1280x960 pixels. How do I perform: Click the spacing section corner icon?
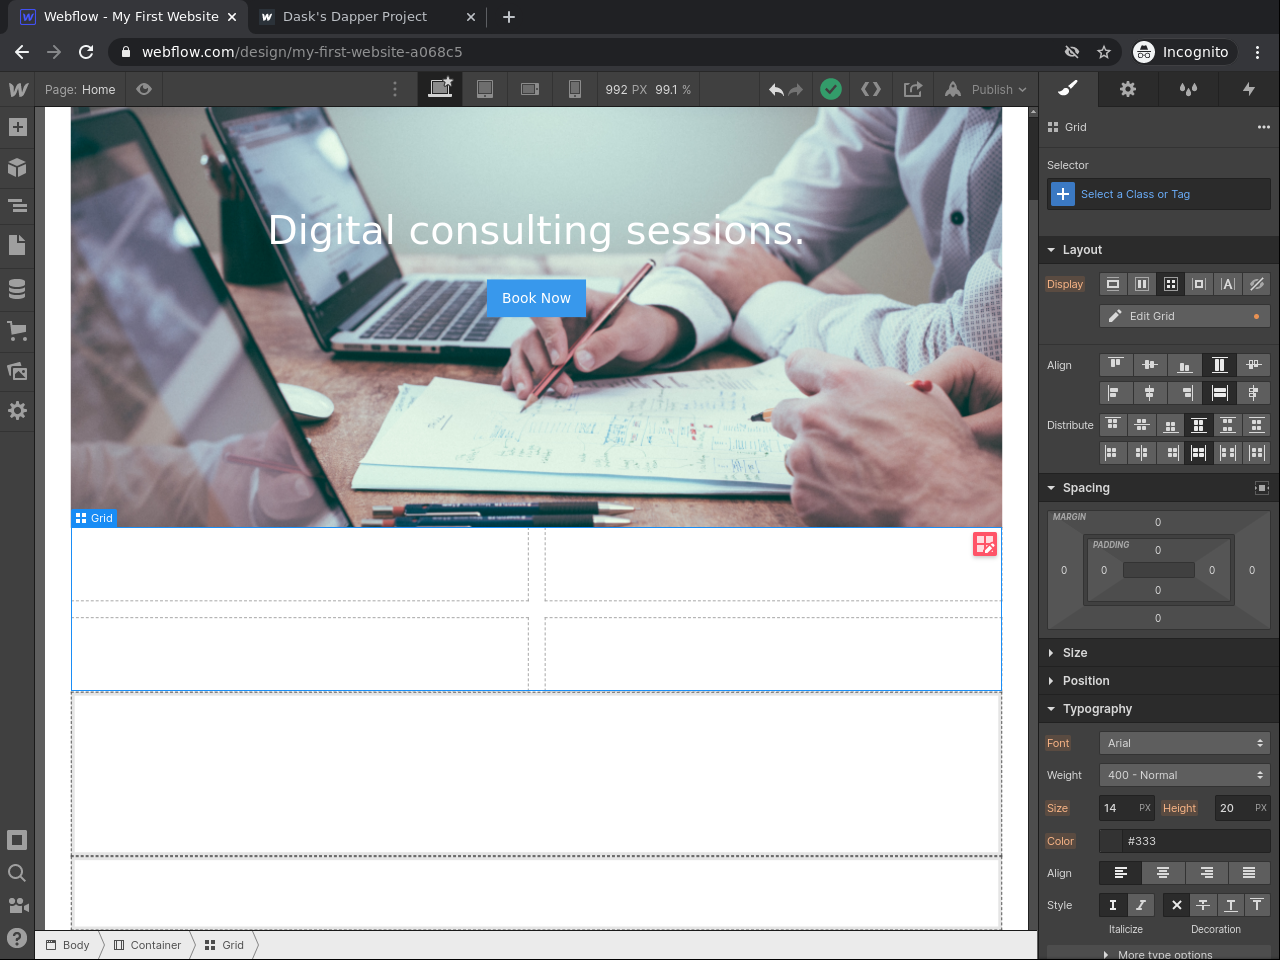click(x=1262, y=488)
